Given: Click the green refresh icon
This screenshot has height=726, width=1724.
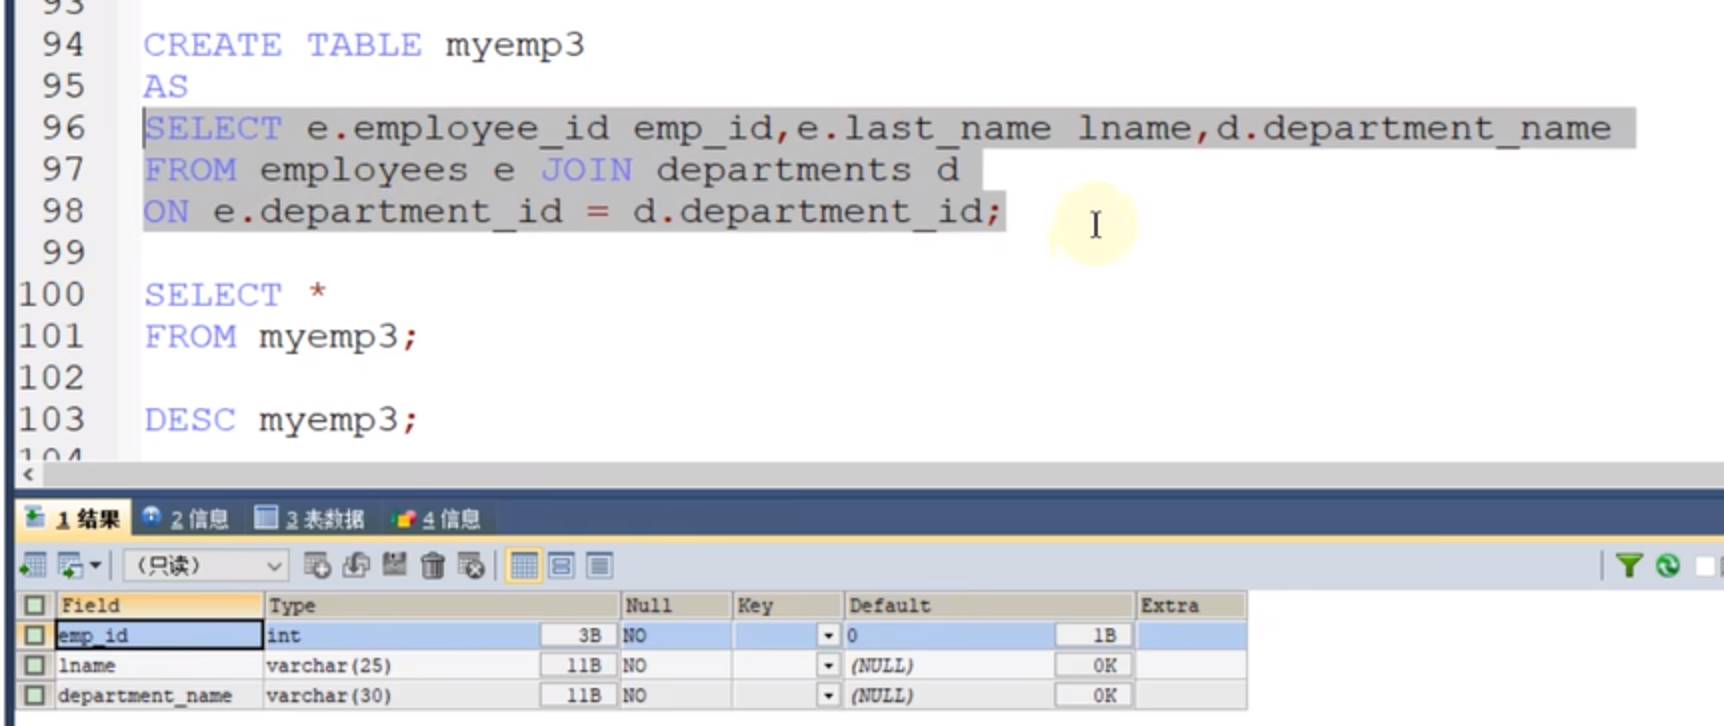Looking at the screenshot, I should click(x=1668, y=566).
